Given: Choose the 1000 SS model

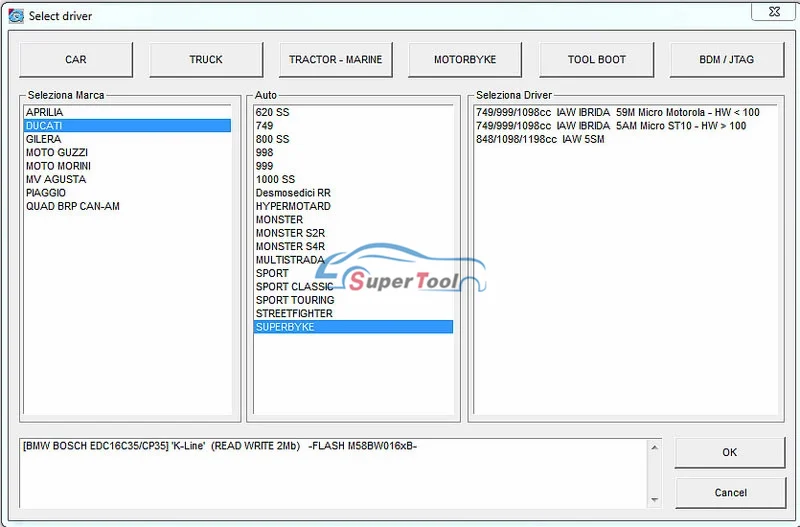Looking at the screenshot, I should [353, 179].
